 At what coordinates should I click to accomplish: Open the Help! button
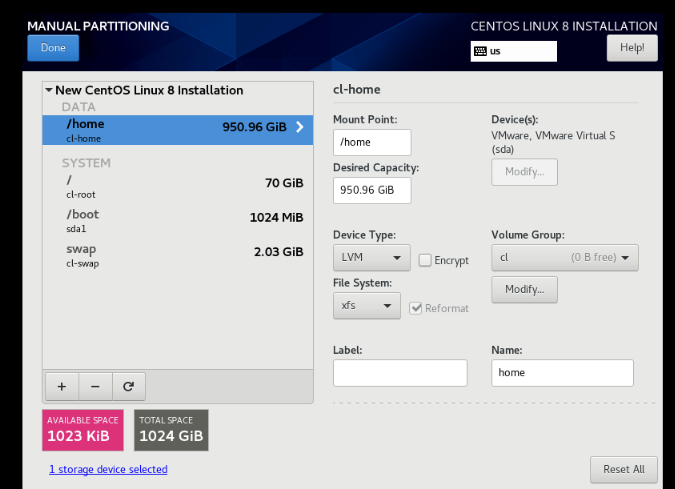(x=632, y=48)
